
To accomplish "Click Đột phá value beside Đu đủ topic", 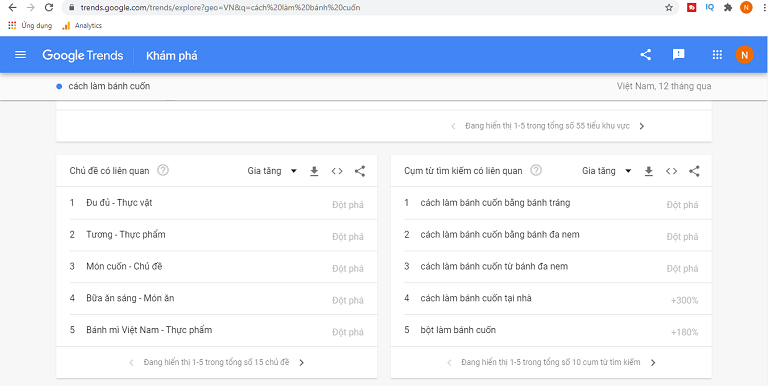I will click(348, 205).
